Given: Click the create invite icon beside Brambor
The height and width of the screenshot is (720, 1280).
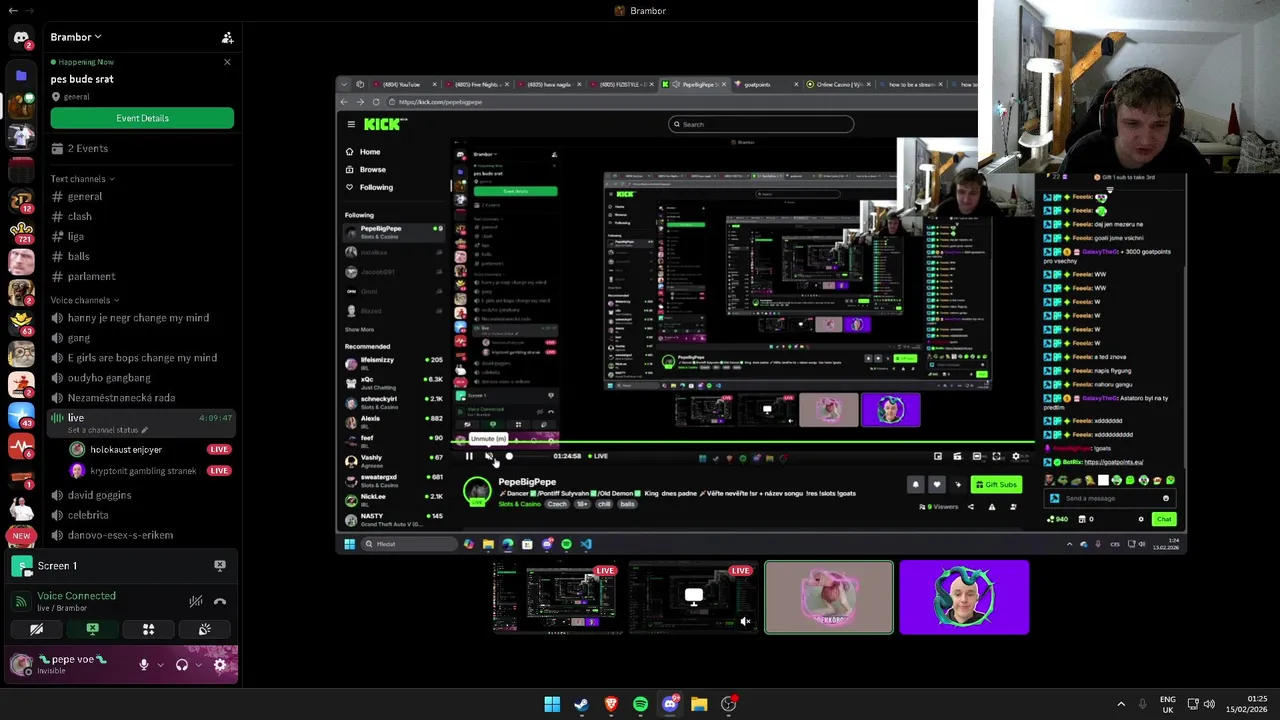Looking at the screenshot, I should [227, 38].
